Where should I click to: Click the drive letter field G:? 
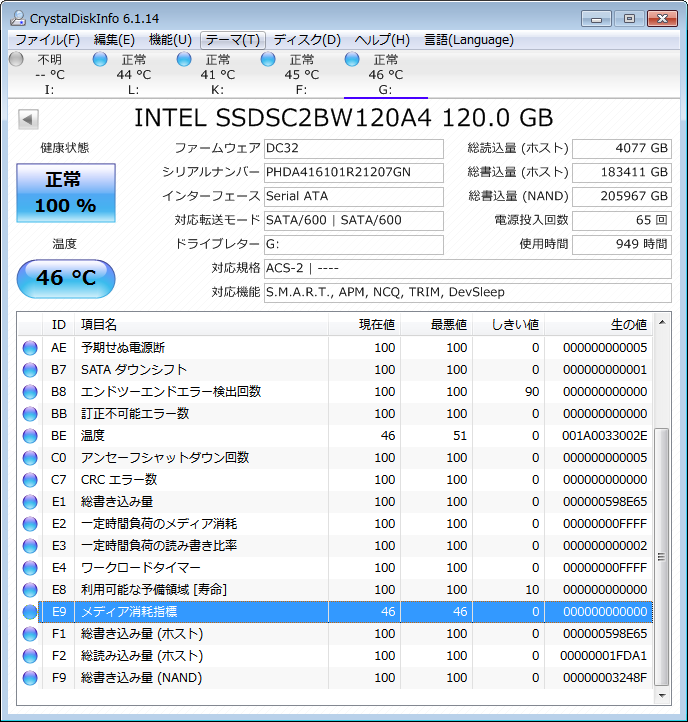(x=354, y=245)
